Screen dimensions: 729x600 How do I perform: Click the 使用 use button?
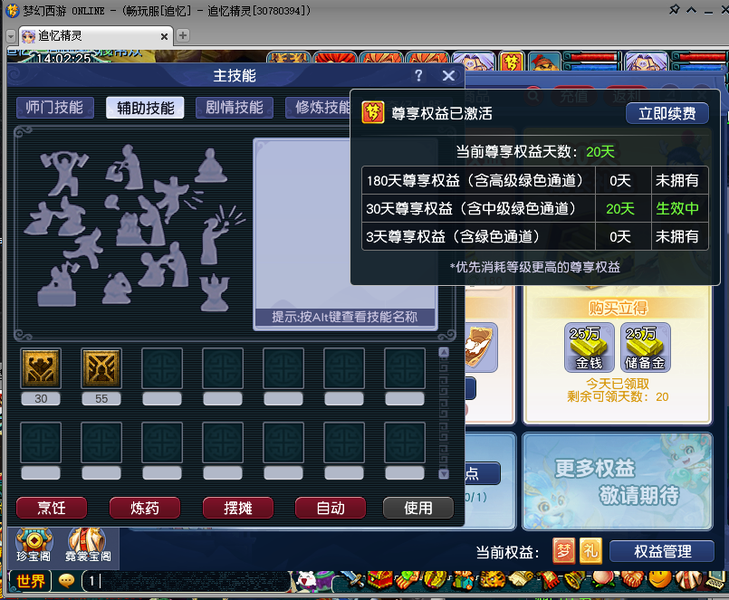pos(418,508)
